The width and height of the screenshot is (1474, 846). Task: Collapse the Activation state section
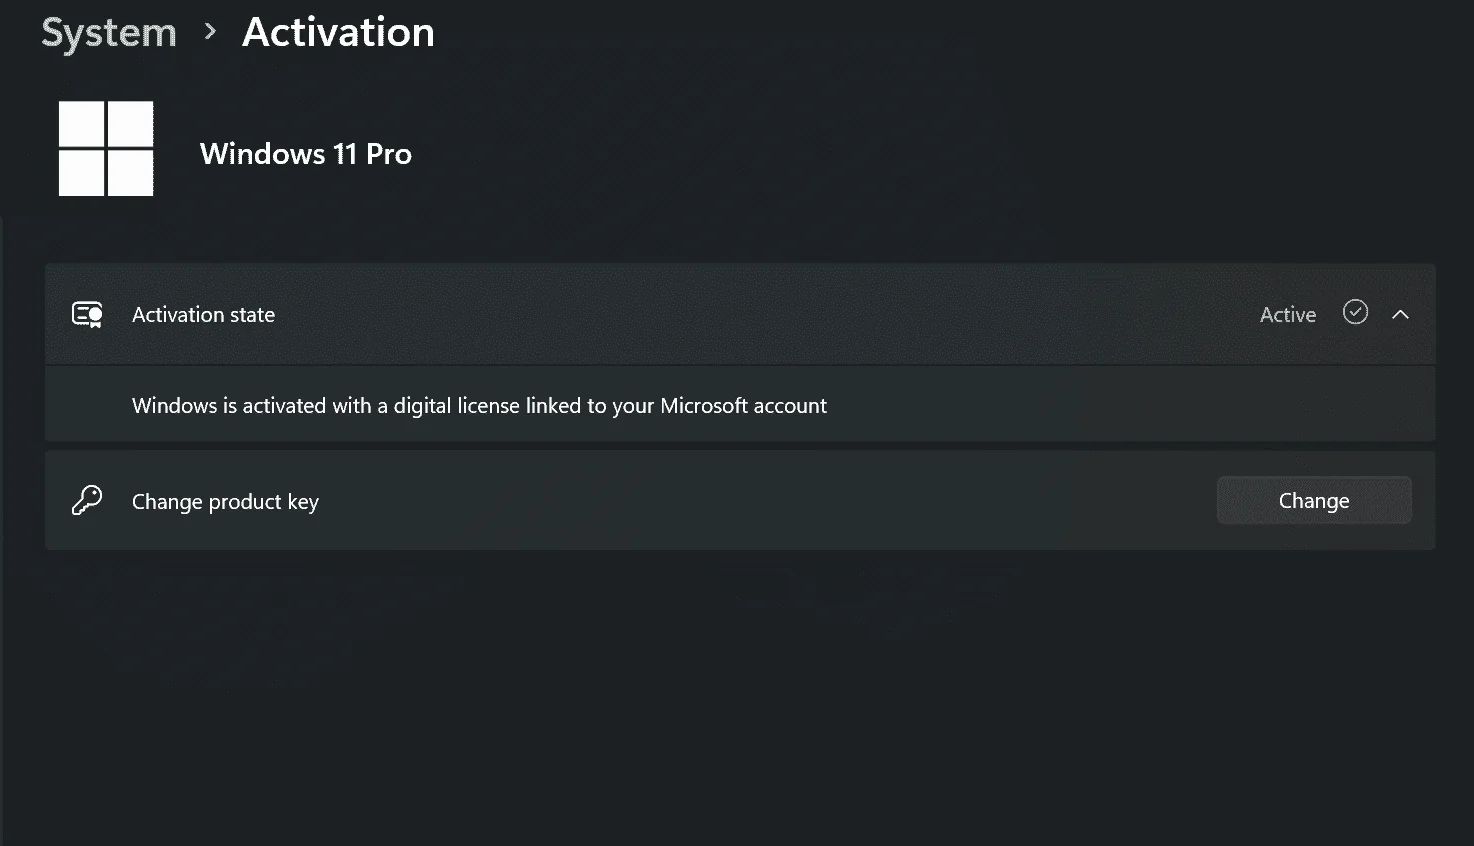1400,314
